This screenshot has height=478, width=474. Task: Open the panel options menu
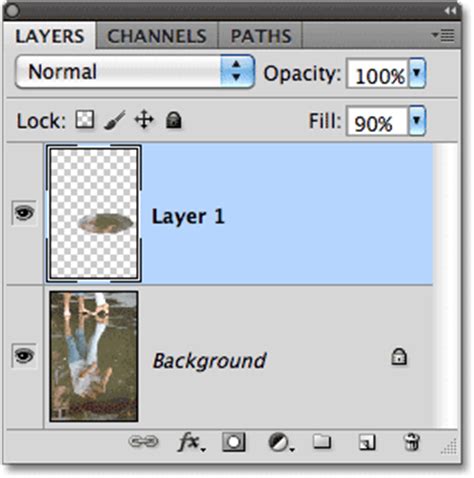click(x=443, y=35)
